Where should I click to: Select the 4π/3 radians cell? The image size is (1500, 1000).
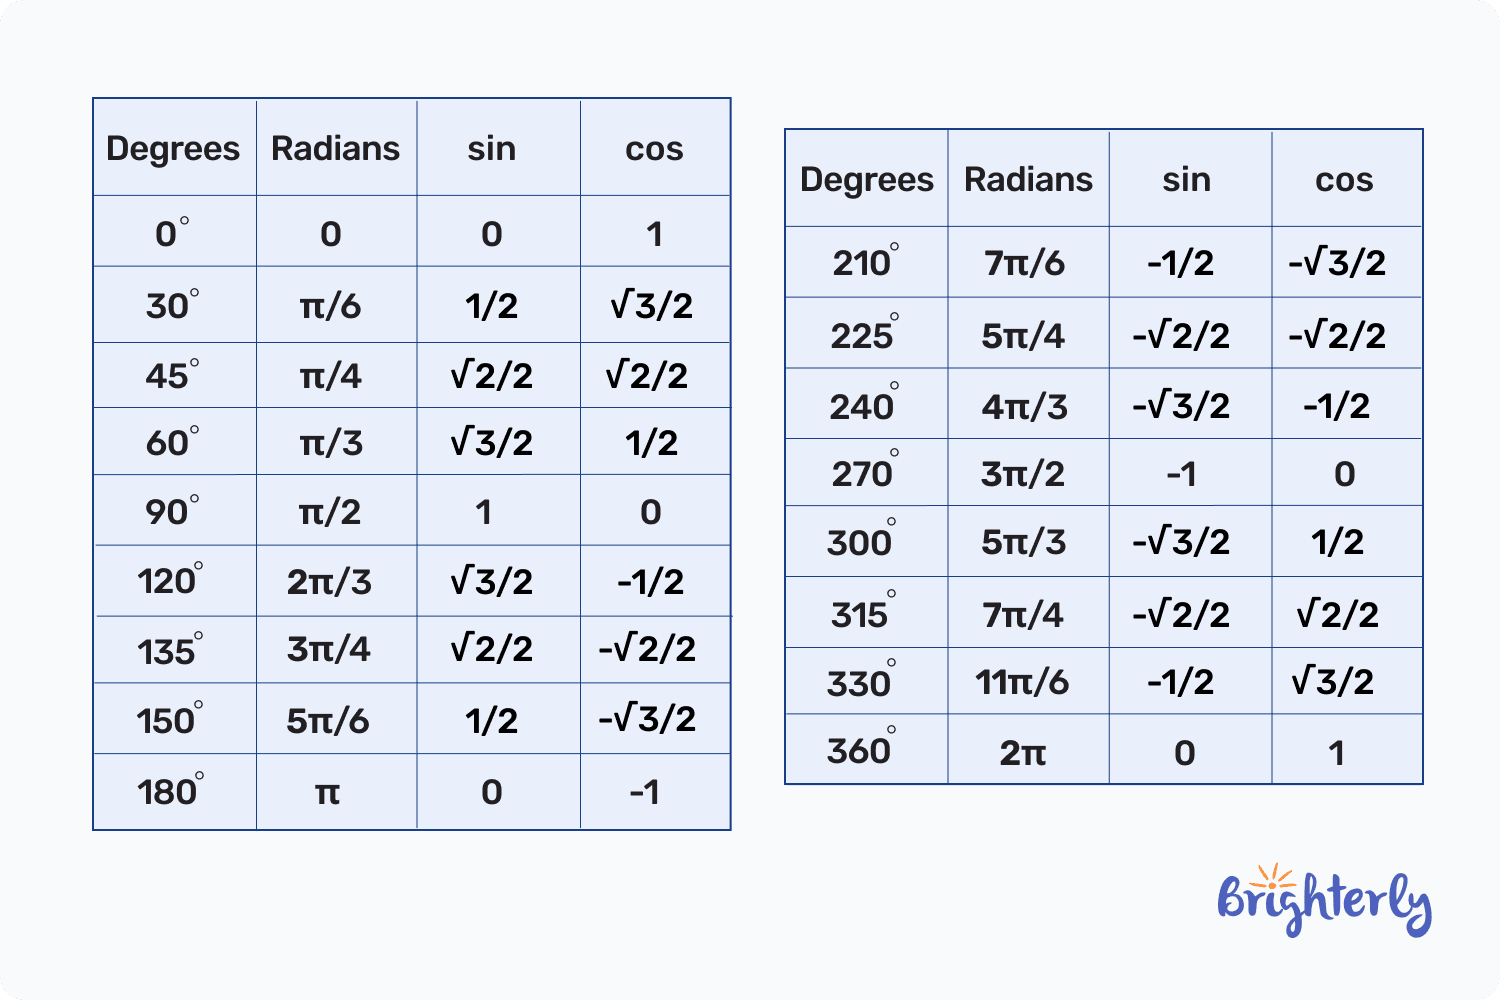[x=1025, y=406]
